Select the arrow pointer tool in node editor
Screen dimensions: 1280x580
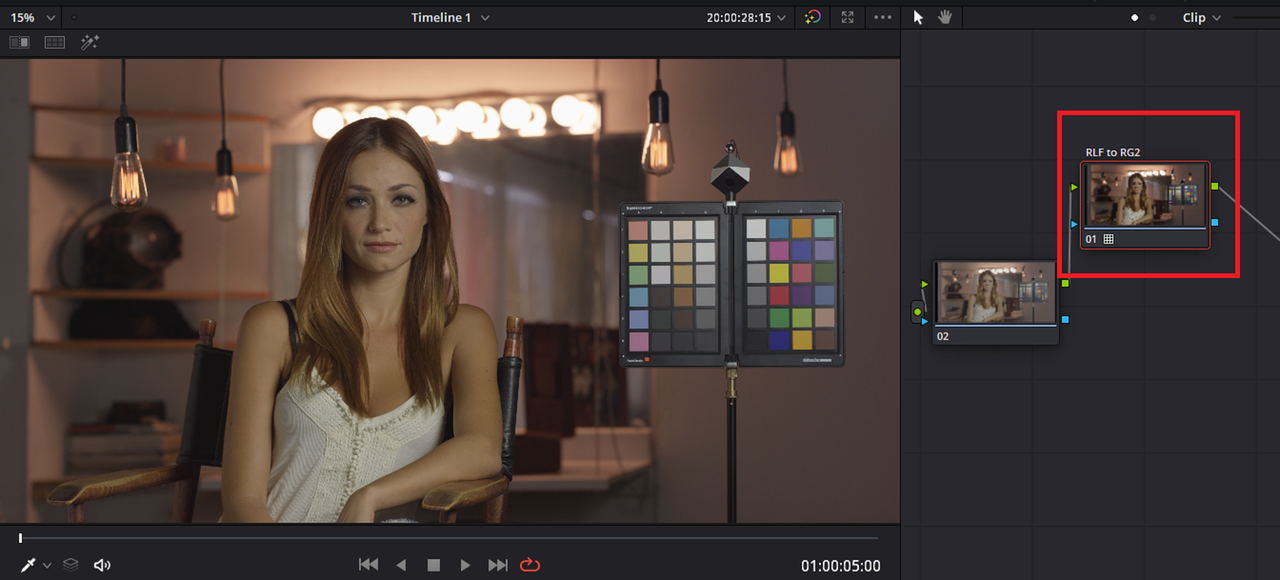(919, 17)
